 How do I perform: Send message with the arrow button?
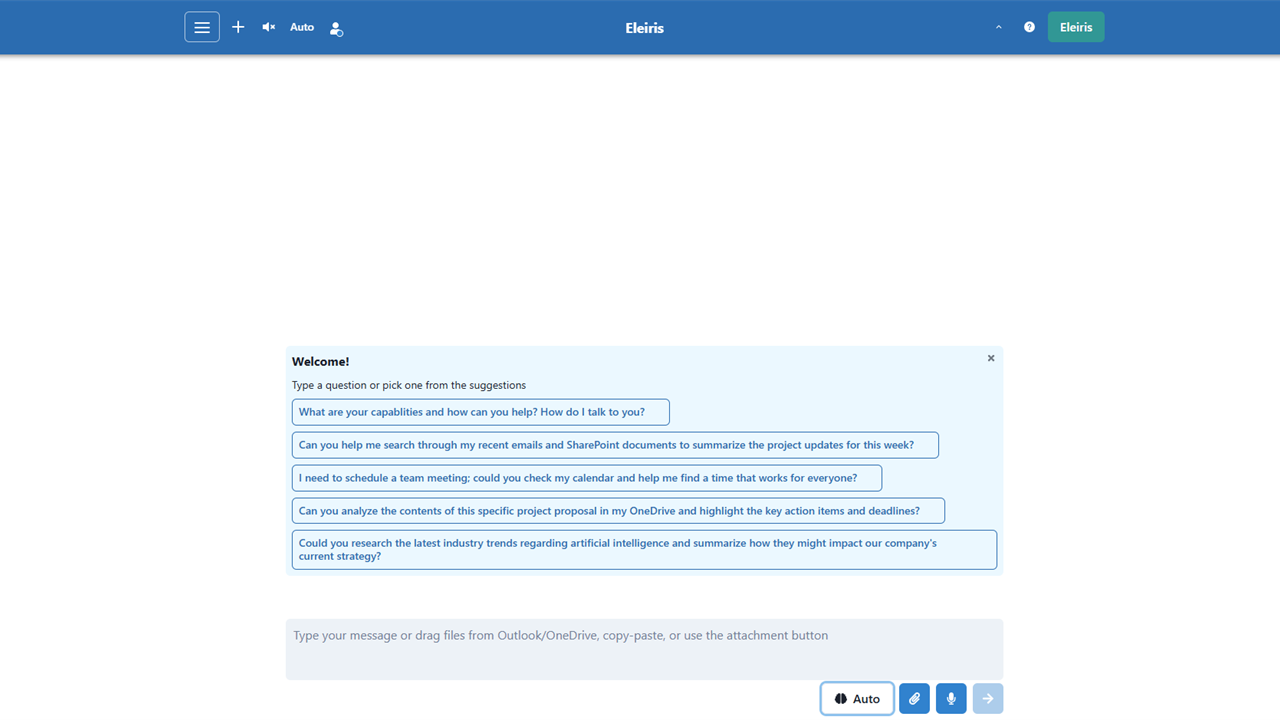(988, 699)
